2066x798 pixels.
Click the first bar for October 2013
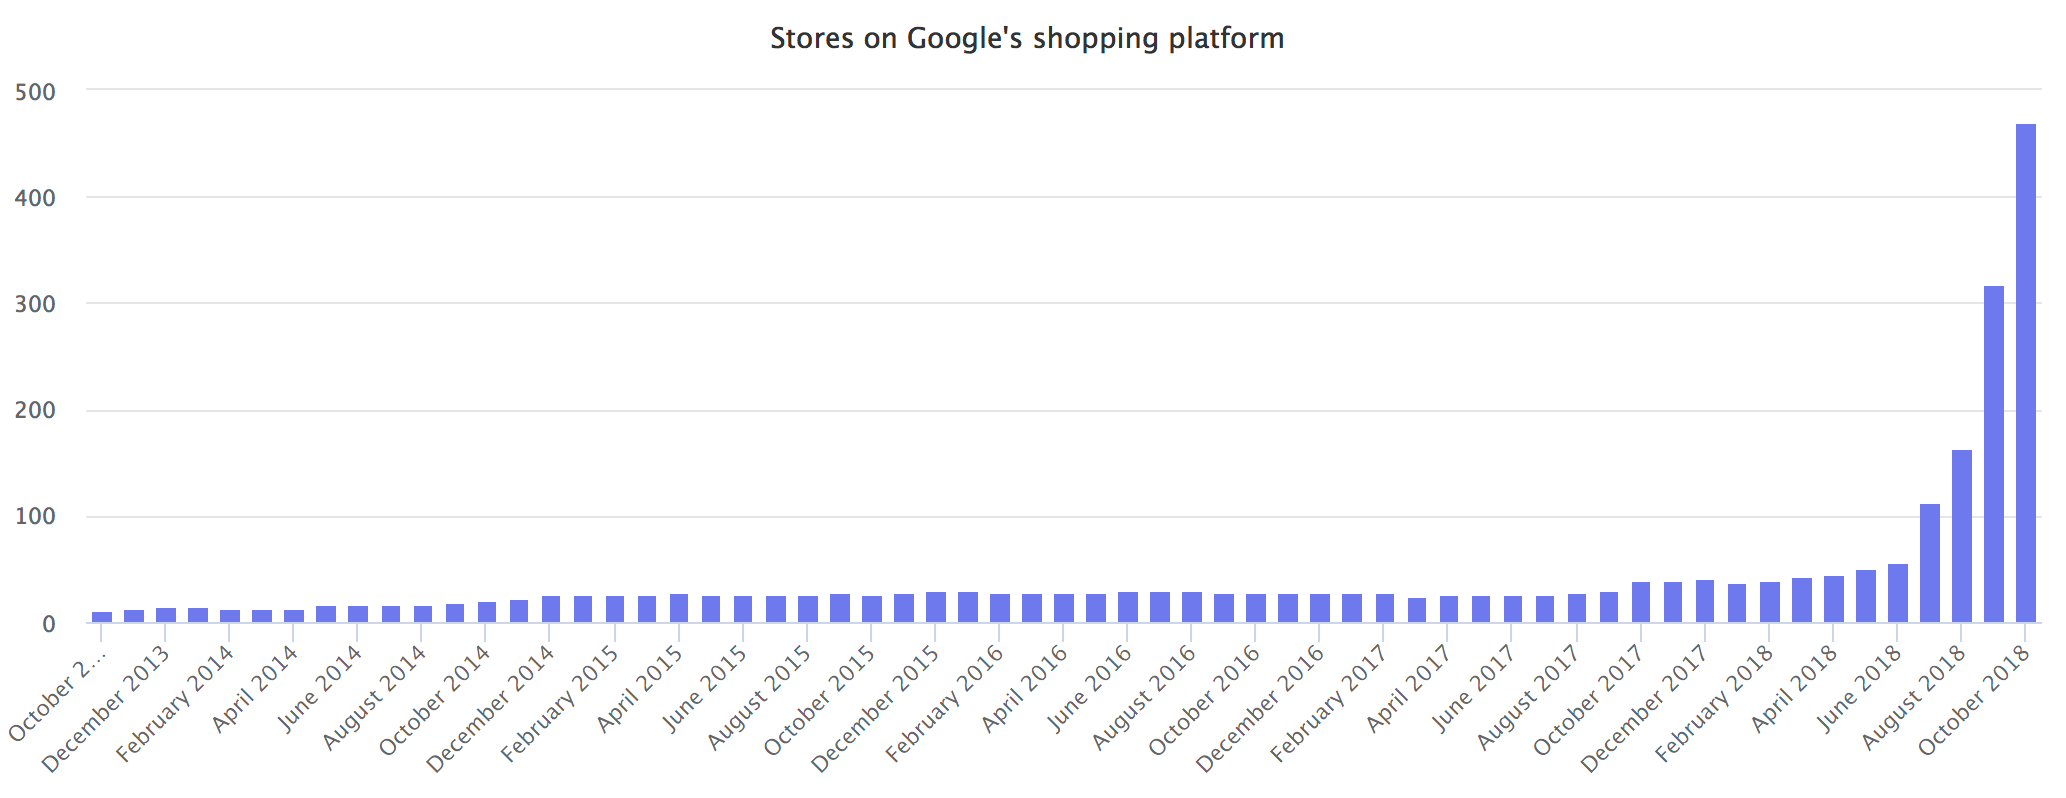102,616
